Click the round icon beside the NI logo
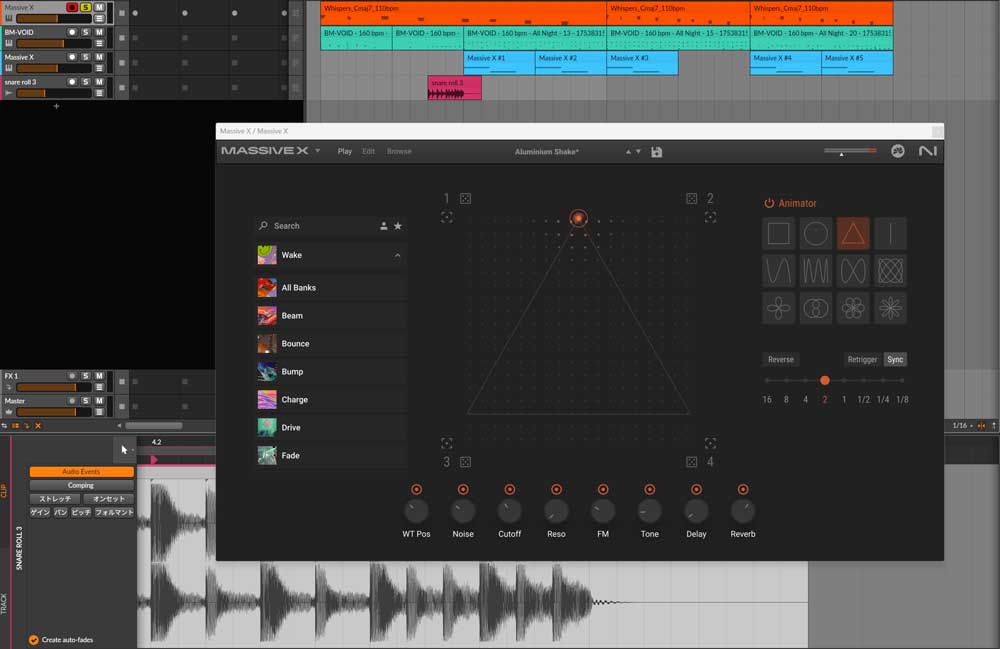 (x=897, y=151)
